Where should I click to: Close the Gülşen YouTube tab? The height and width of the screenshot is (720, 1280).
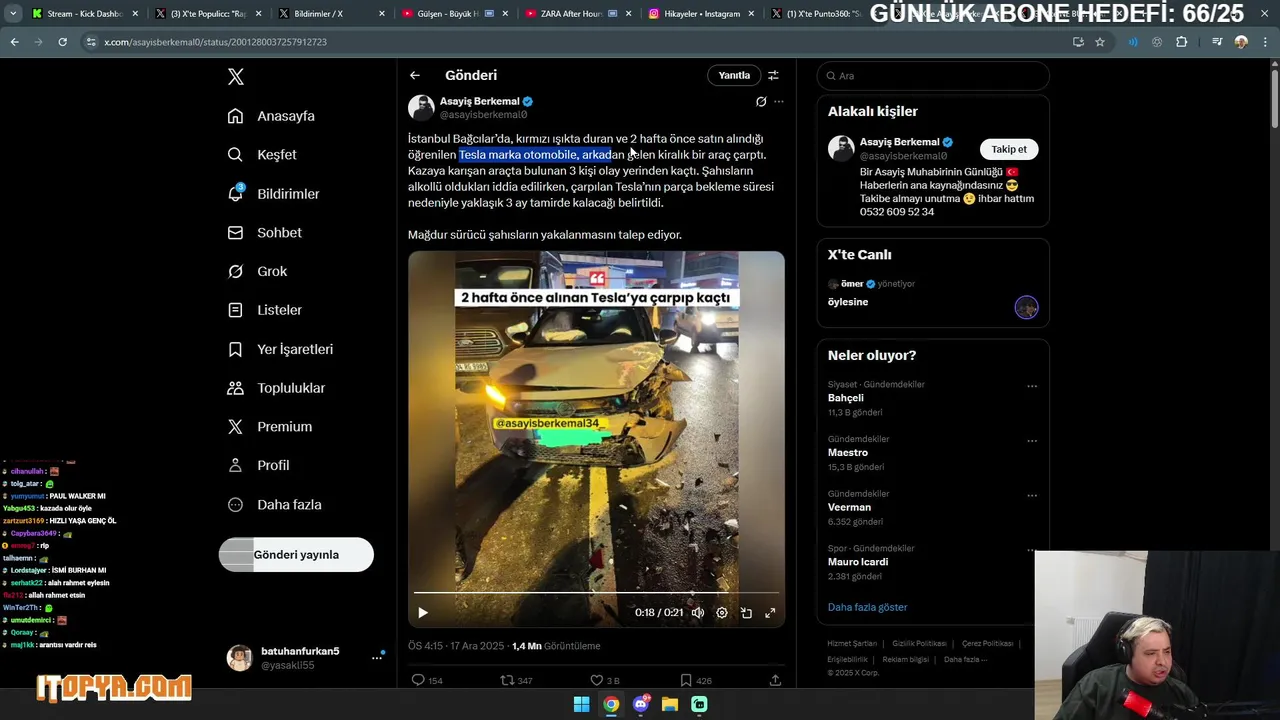tap(505, 14)
